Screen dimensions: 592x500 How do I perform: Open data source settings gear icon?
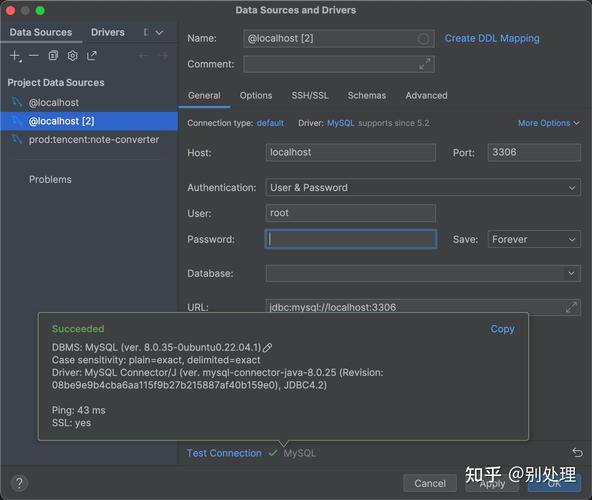pyautogui.click(x=72, y=56)
